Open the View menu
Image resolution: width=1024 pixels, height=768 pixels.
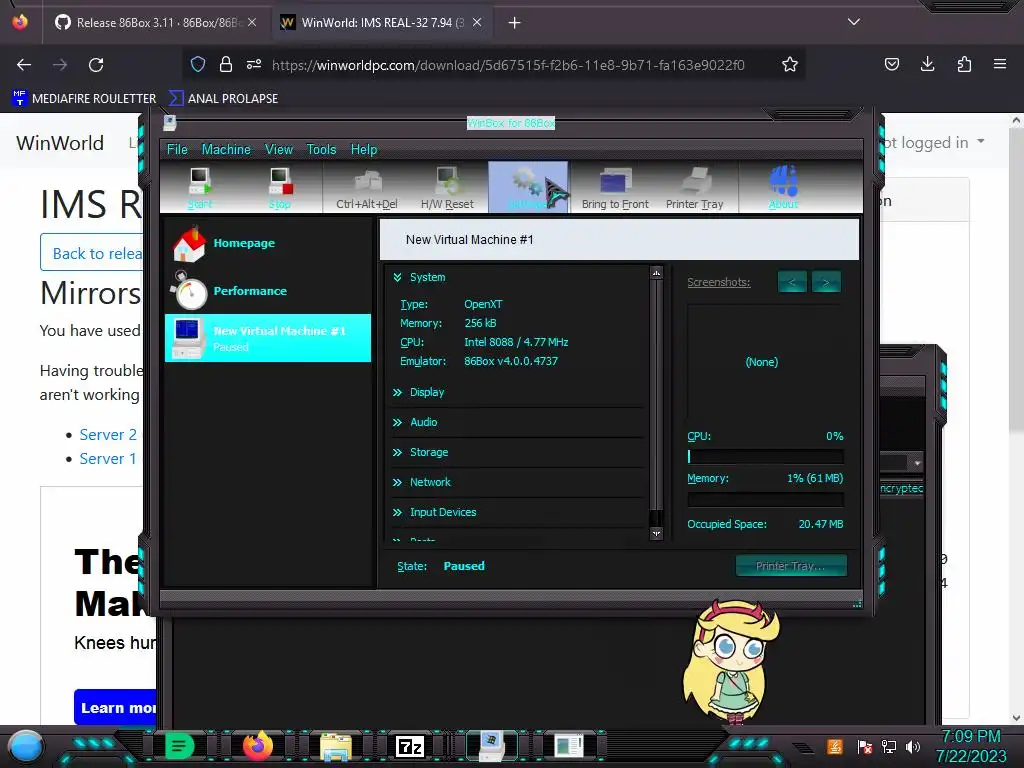[x=279, y=150]
